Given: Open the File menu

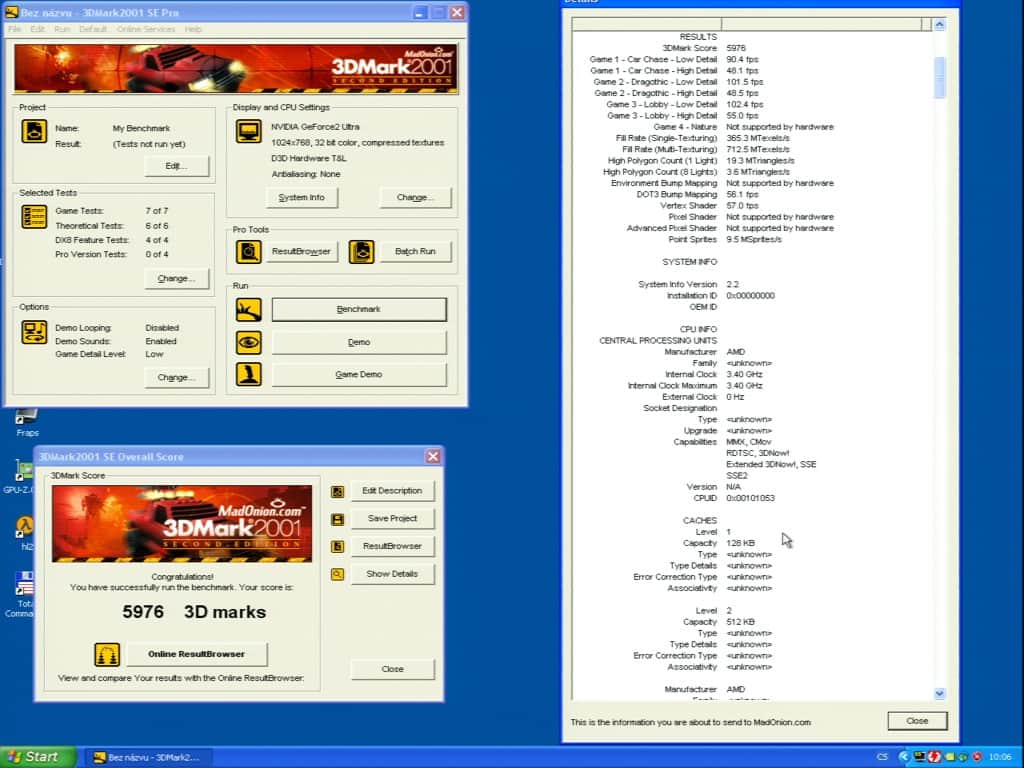Looking at the screenshot, I should (14, 29).
